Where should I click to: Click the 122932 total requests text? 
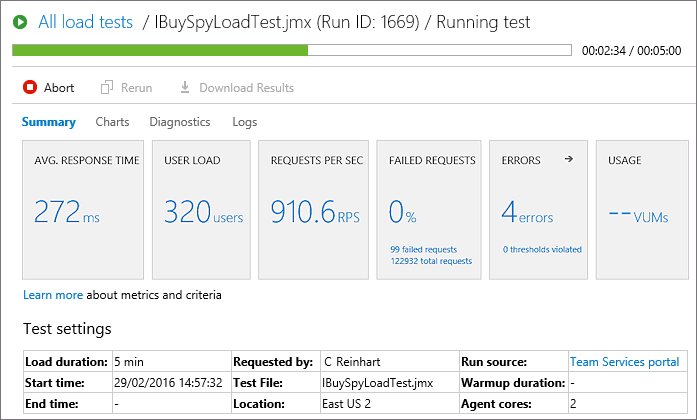431,261
